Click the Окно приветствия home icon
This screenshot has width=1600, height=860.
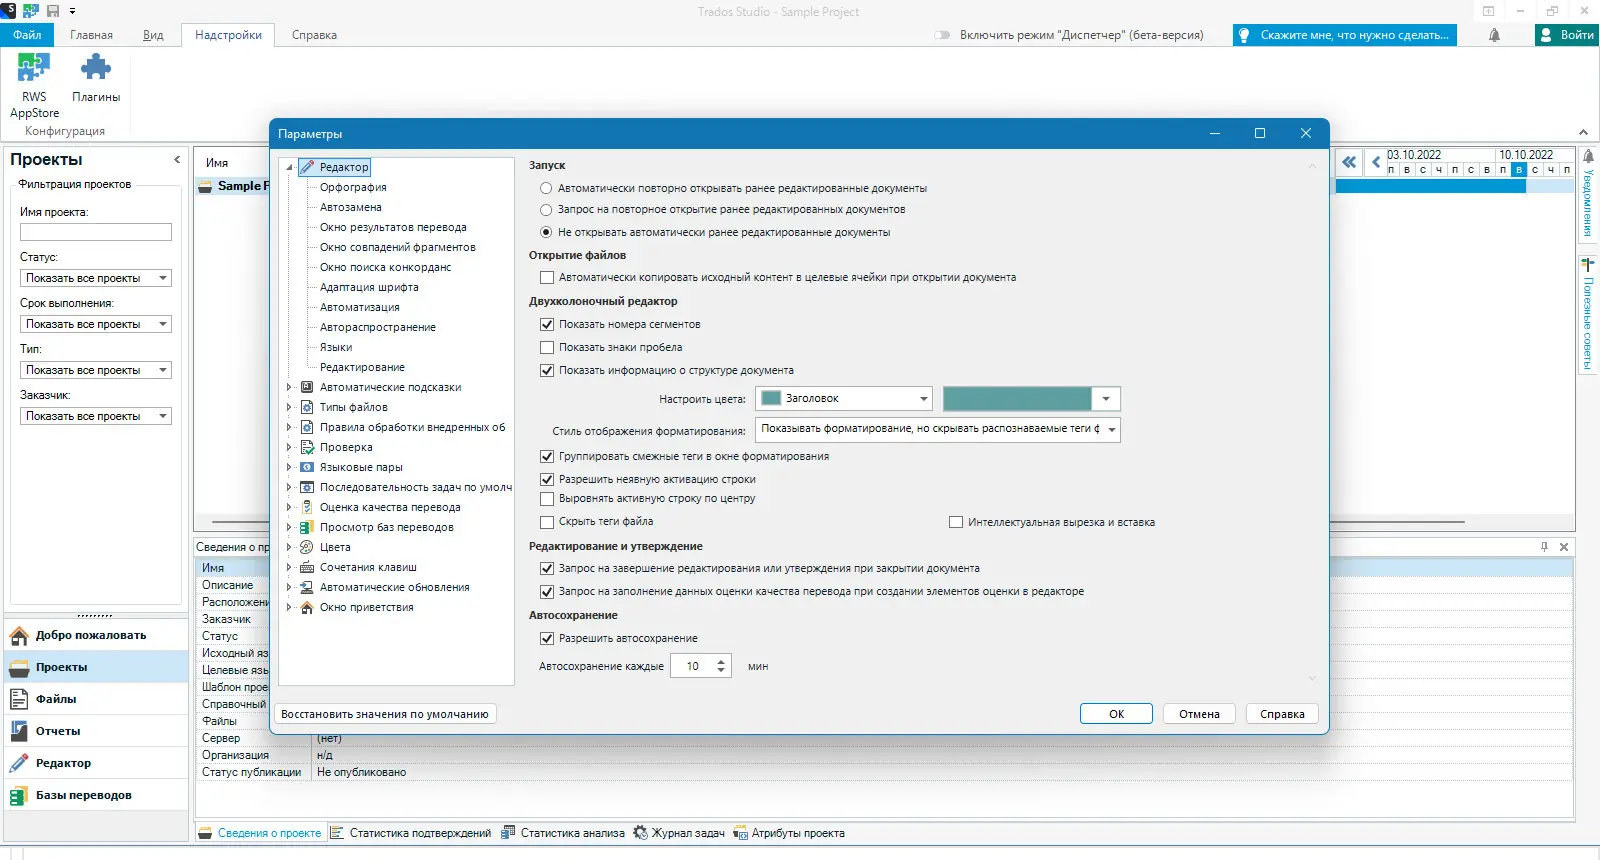pos(307,607)
